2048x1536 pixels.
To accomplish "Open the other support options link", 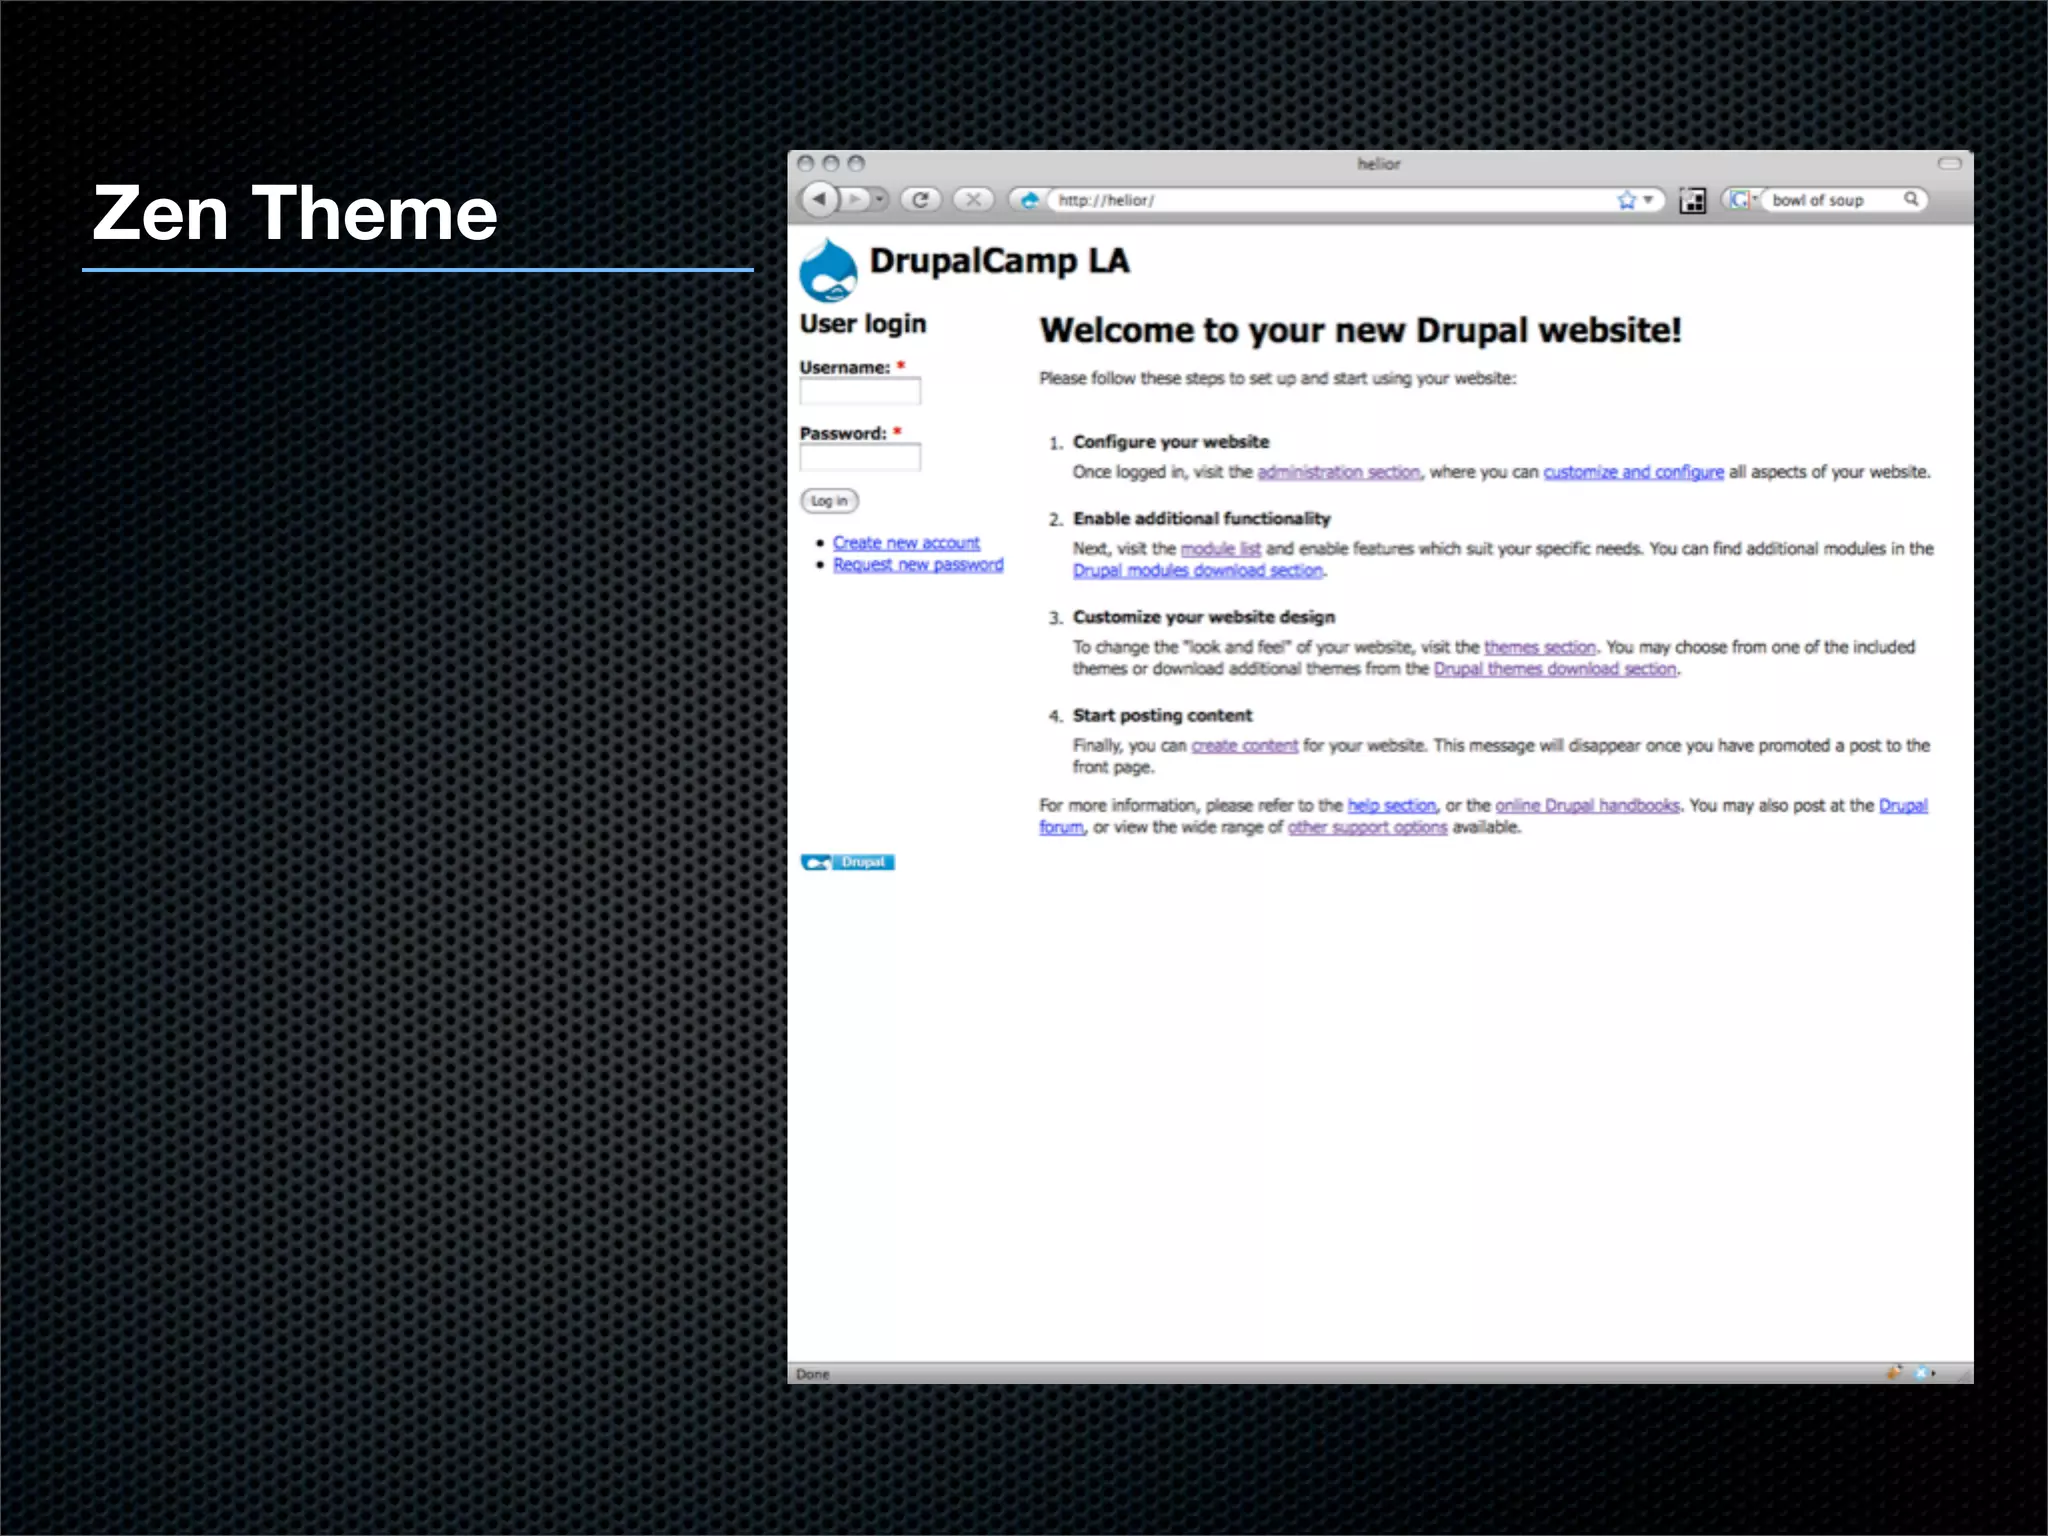I will (x=1367, y=828).
